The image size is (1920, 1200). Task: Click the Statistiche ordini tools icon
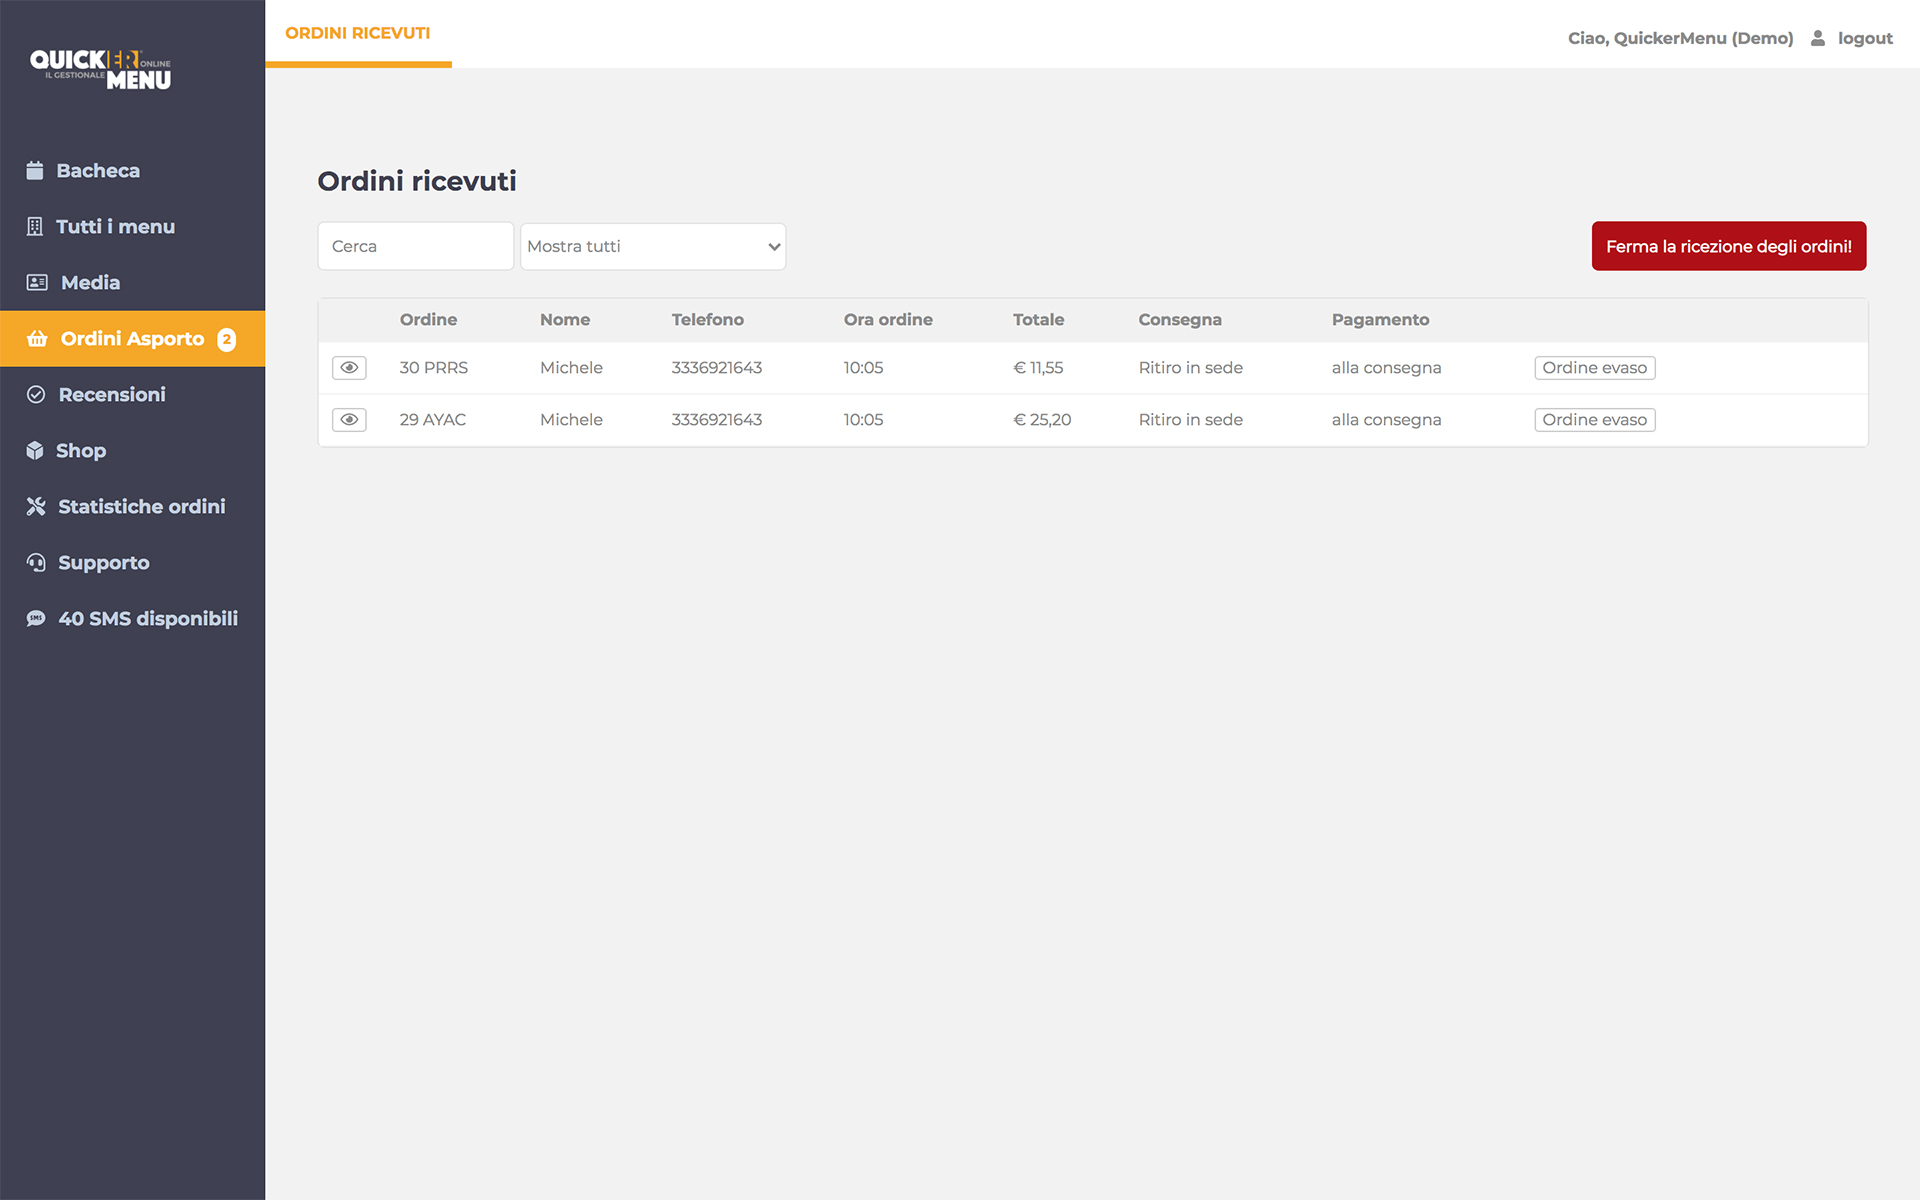(x=36, y=507)
